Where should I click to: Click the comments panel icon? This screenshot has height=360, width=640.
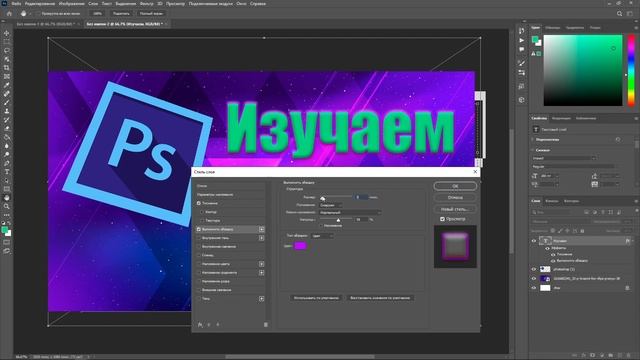[522, 49]
